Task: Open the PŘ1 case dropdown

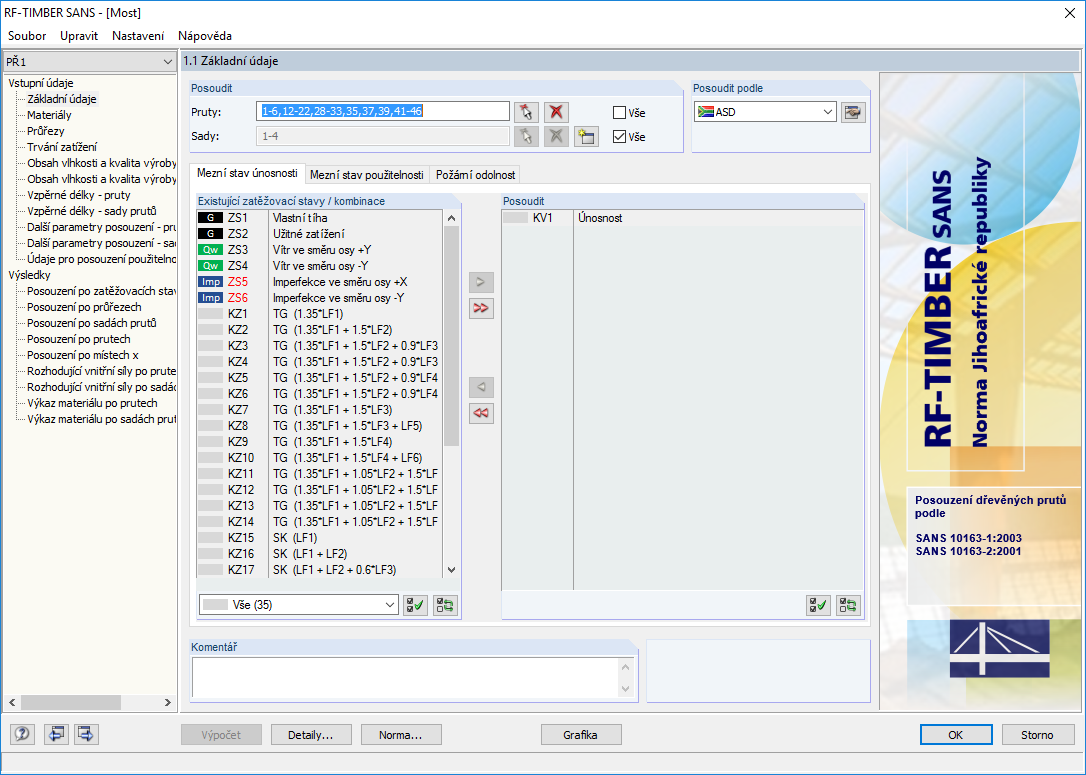Action: pyautogui.click(x=89, y=62)
